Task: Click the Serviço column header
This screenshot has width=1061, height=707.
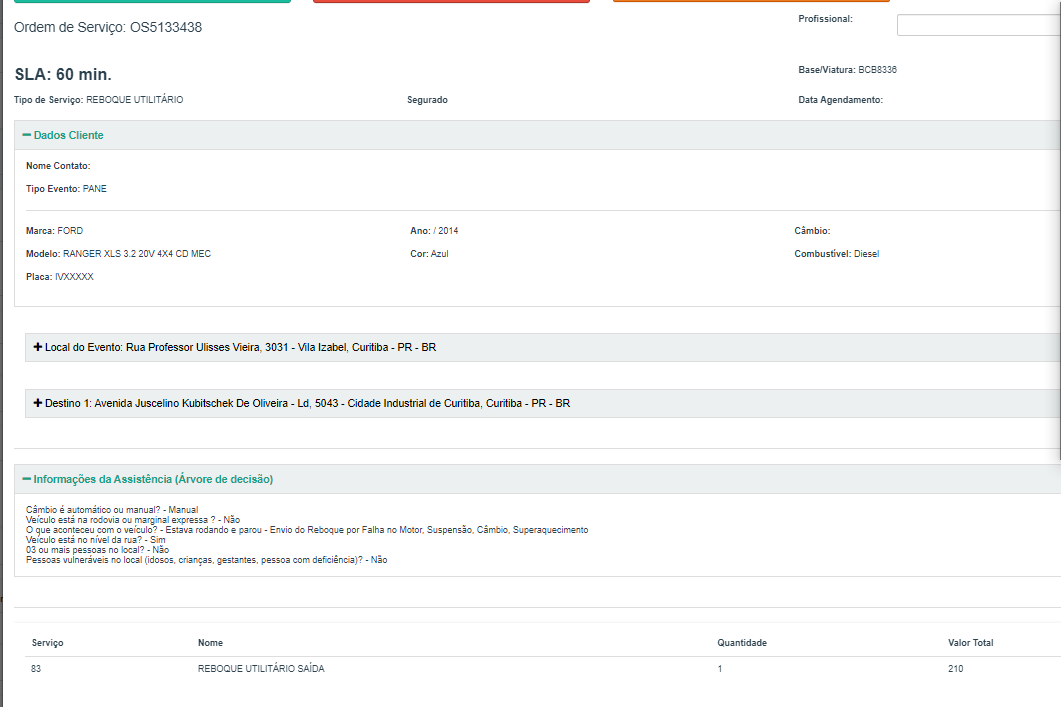Action: tap(47, 643)
